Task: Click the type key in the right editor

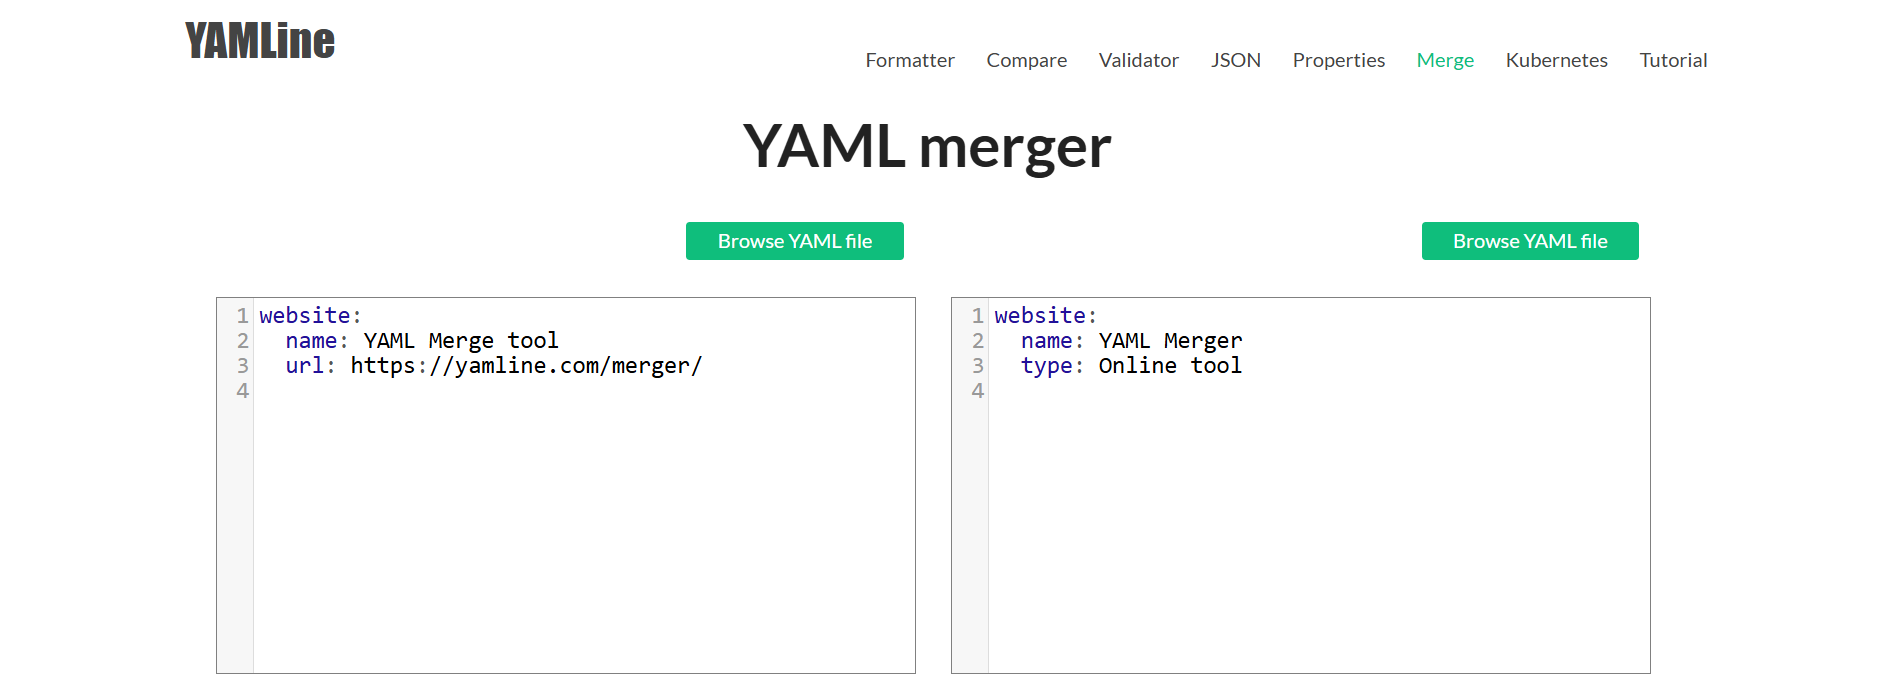Action: point(1046,365)
